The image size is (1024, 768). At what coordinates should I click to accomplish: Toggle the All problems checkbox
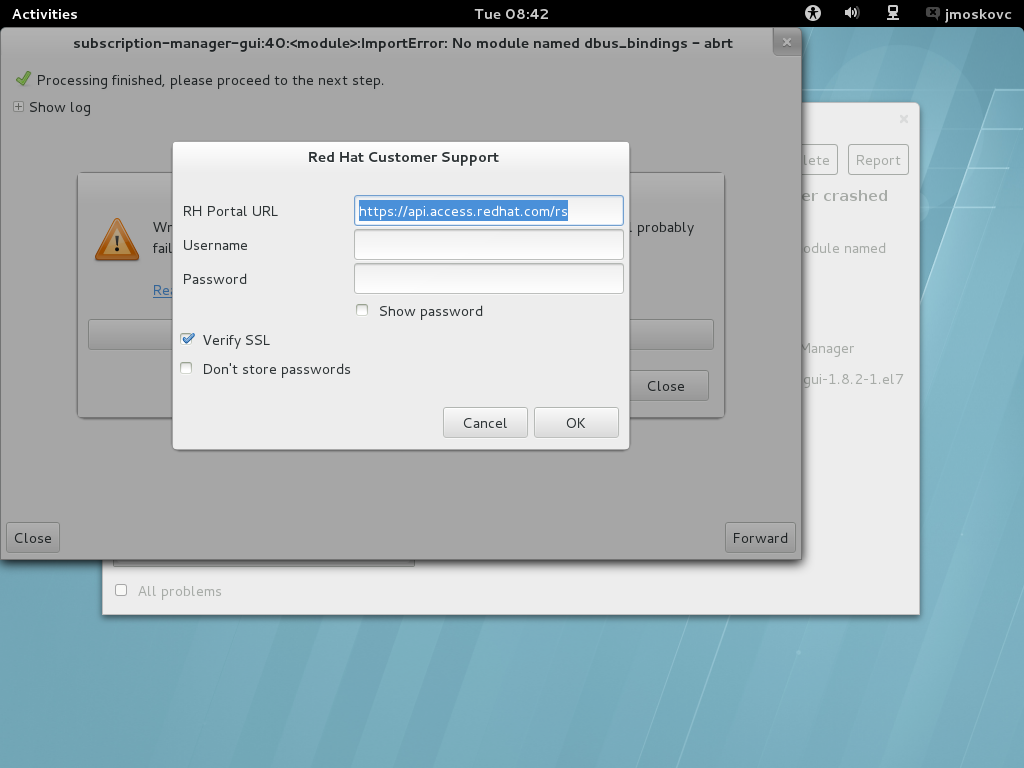(121, 590)
